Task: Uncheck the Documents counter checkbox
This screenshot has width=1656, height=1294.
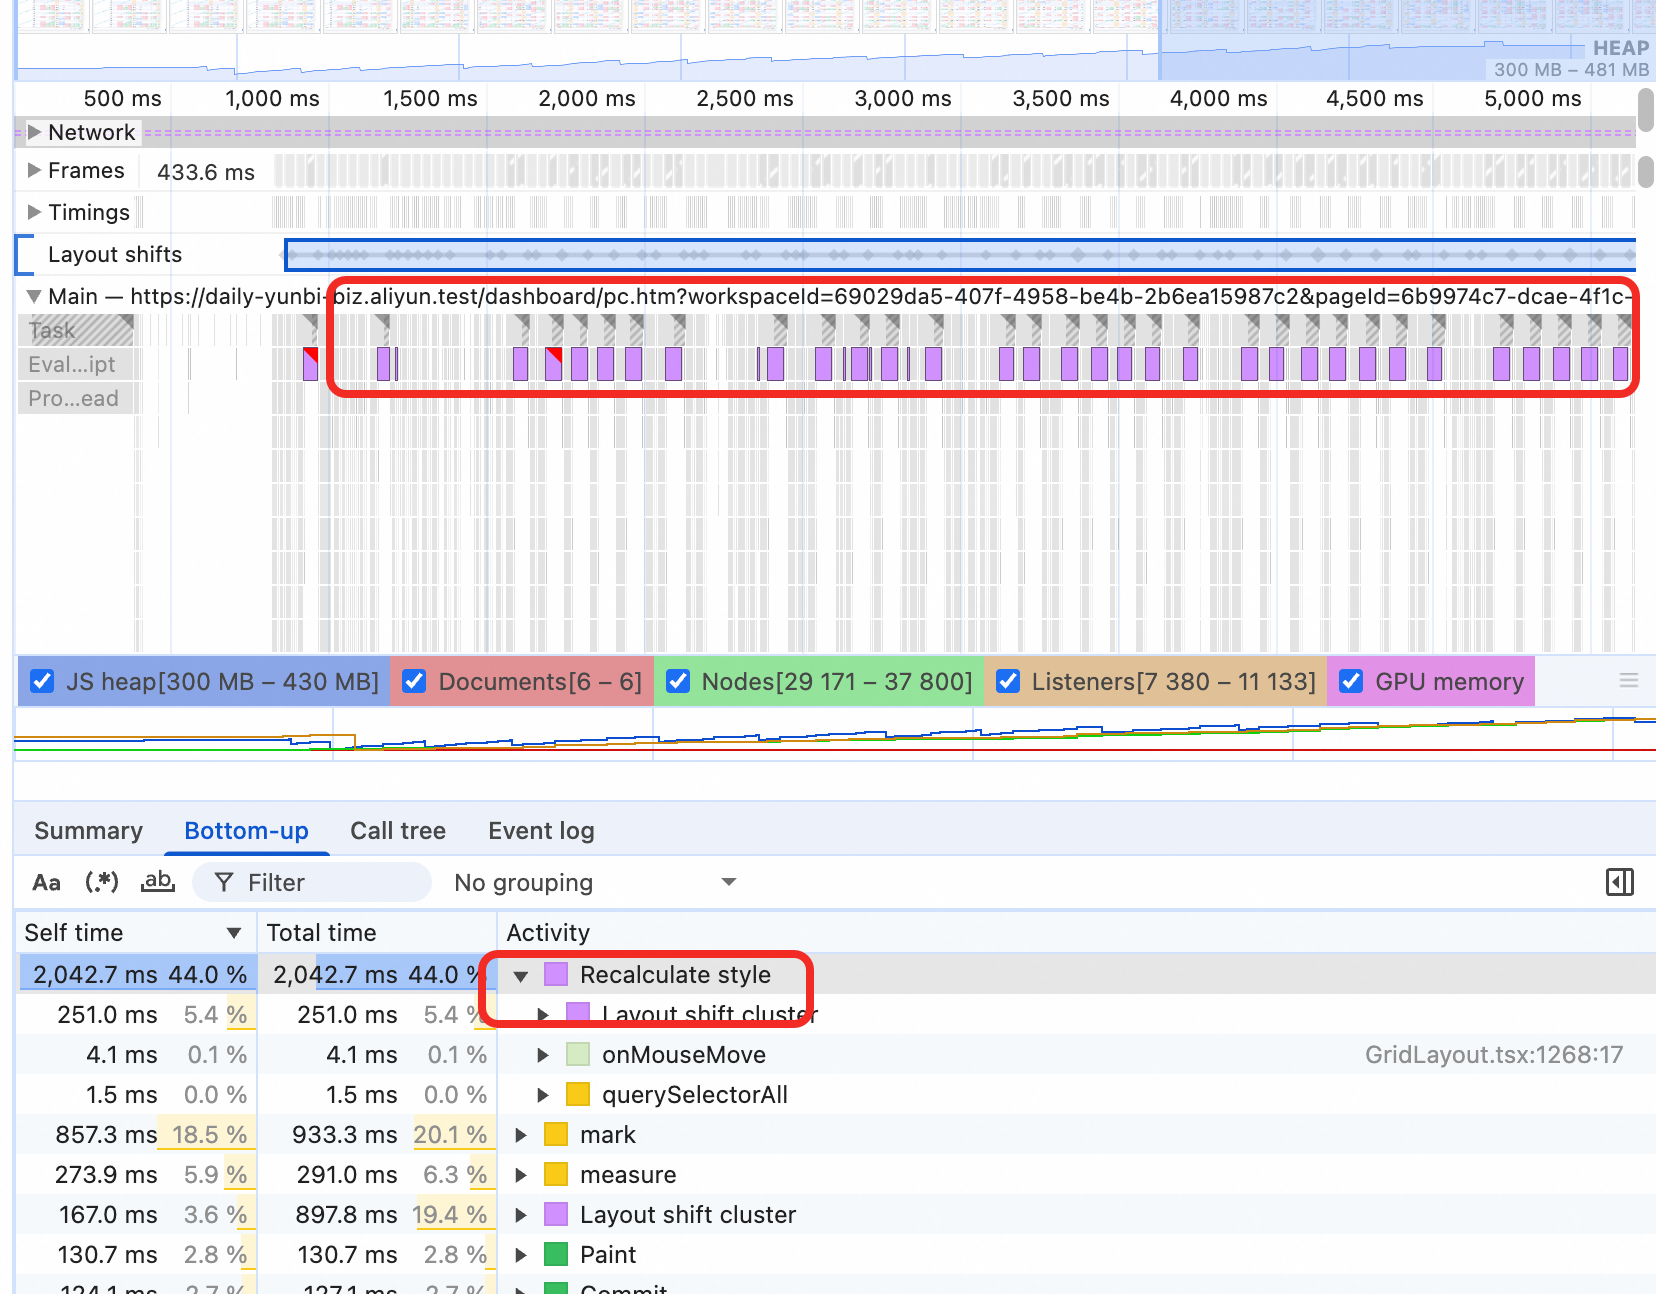Action: [414, 681]
